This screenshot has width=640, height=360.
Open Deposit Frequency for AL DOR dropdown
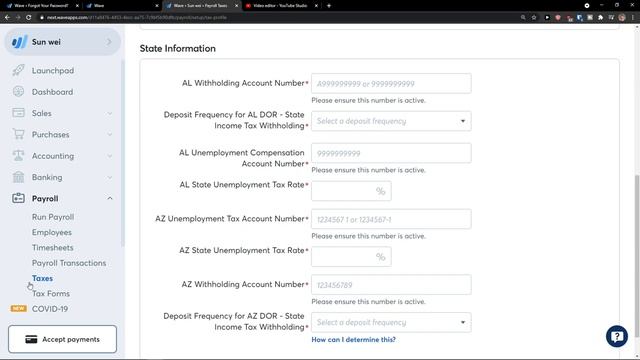point(391,121)
